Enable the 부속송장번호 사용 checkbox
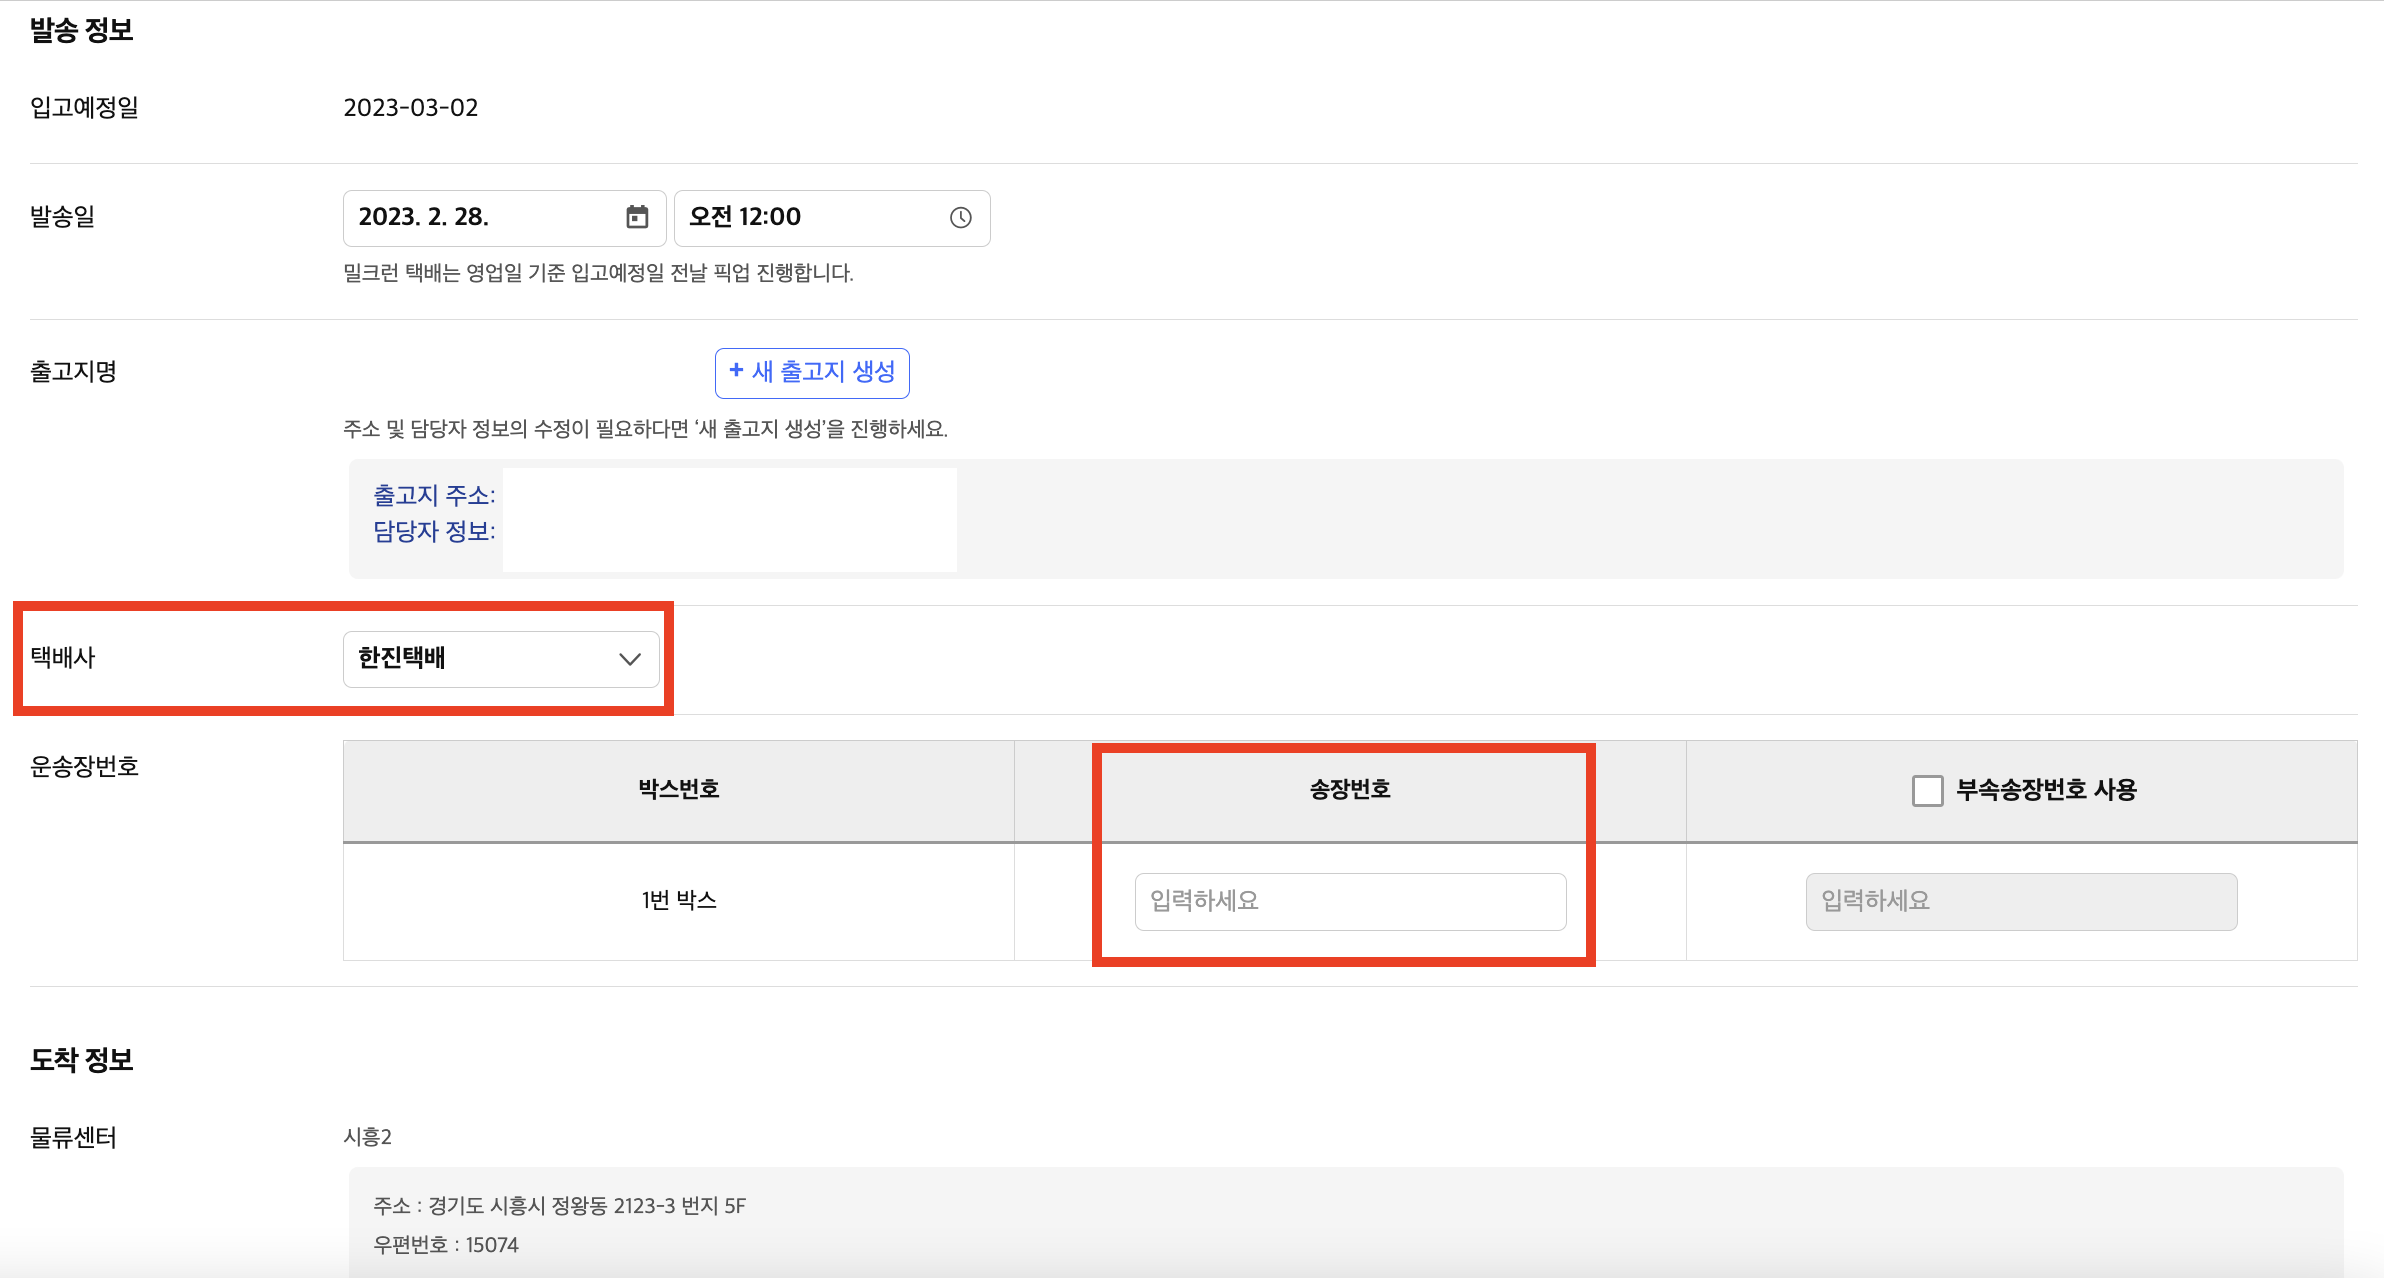 [1927, 790]
